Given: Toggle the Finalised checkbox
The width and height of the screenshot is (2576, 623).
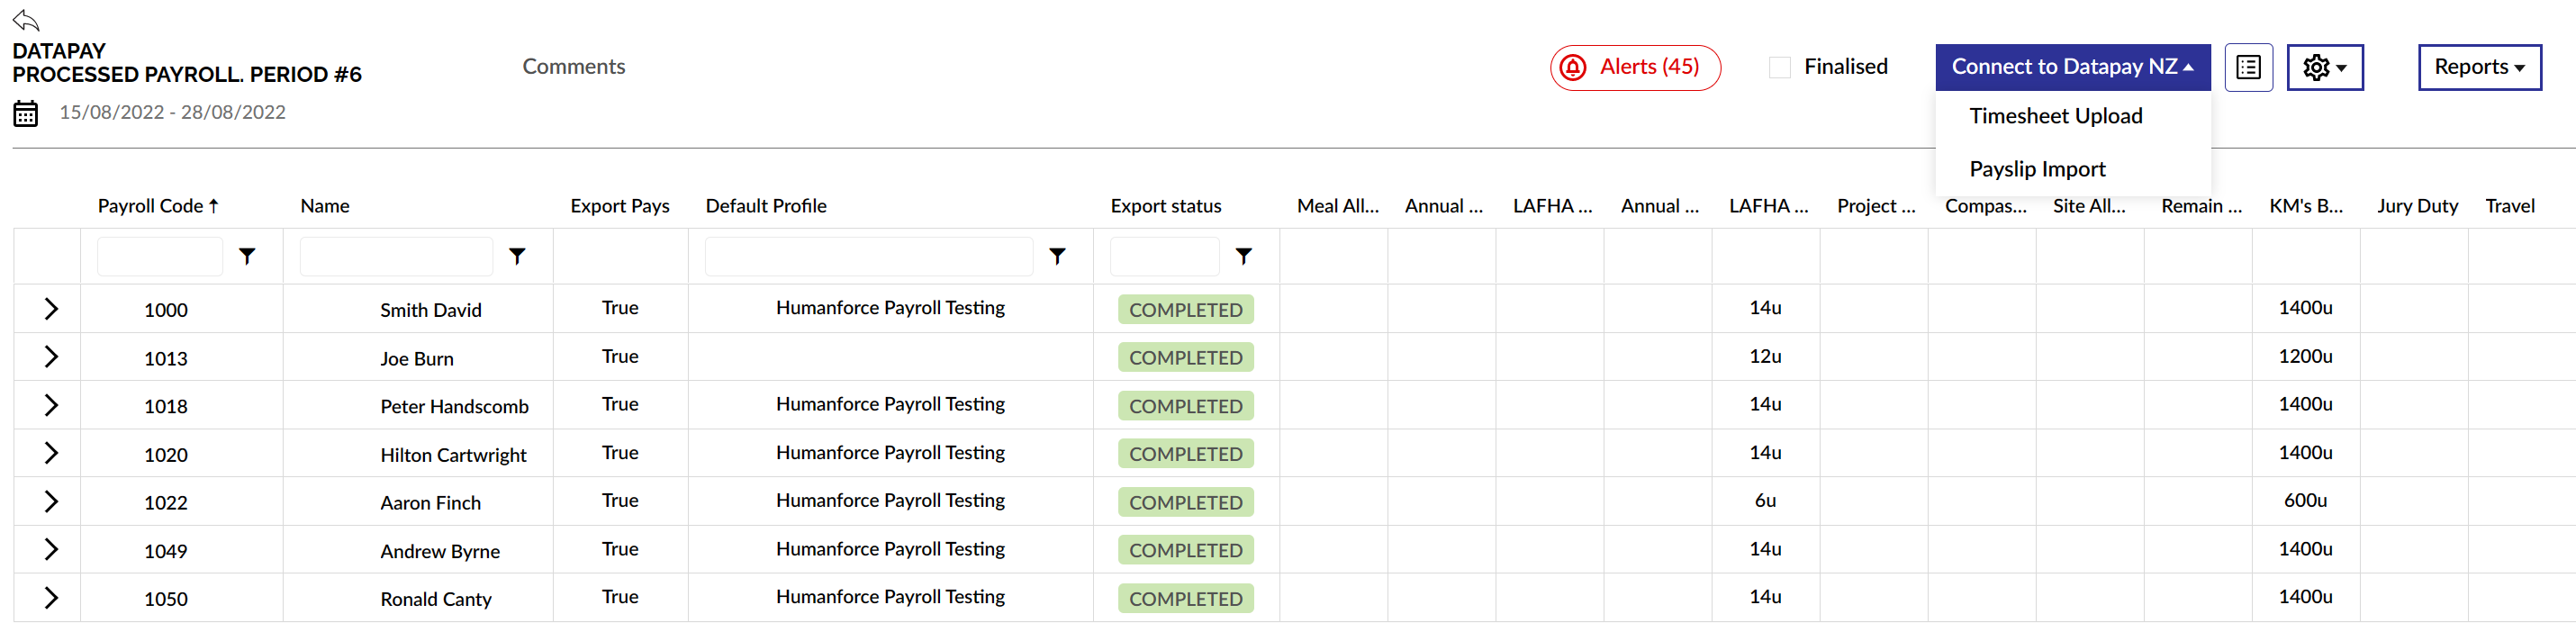Looking at the screenshot, I should pos(1779,67).
